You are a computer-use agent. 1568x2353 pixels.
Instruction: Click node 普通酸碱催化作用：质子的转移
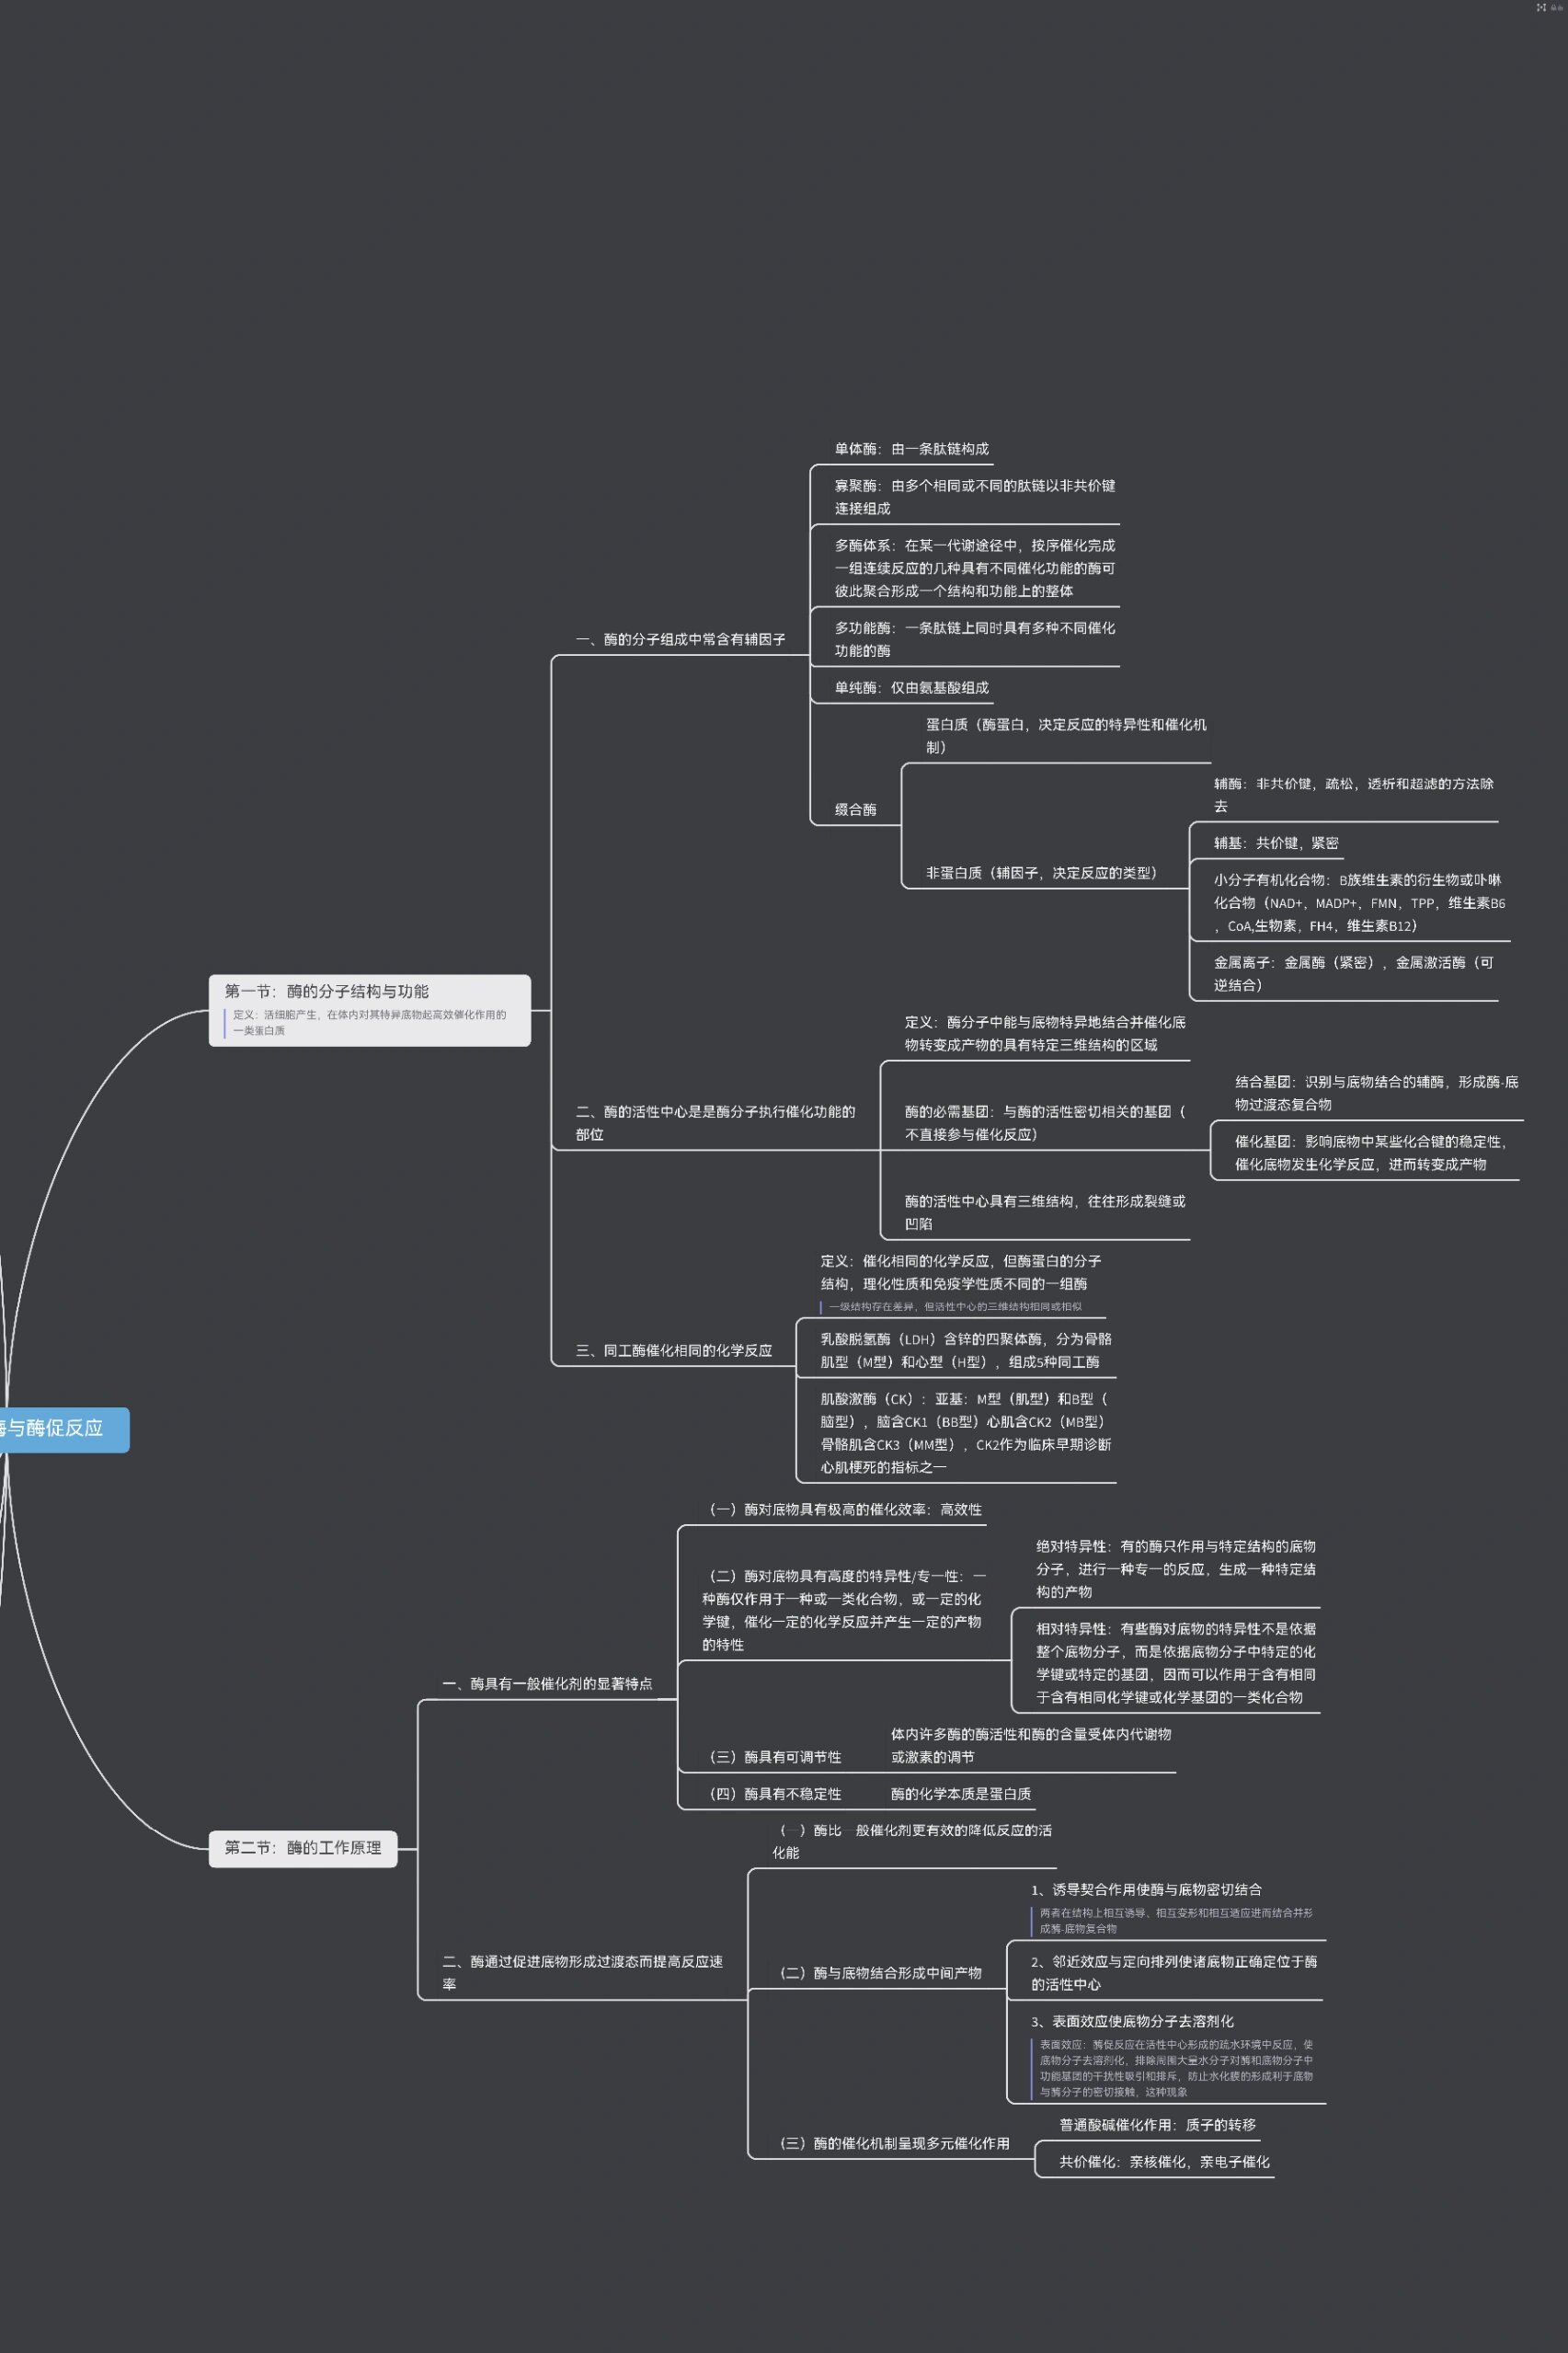pos(1157,2125)
